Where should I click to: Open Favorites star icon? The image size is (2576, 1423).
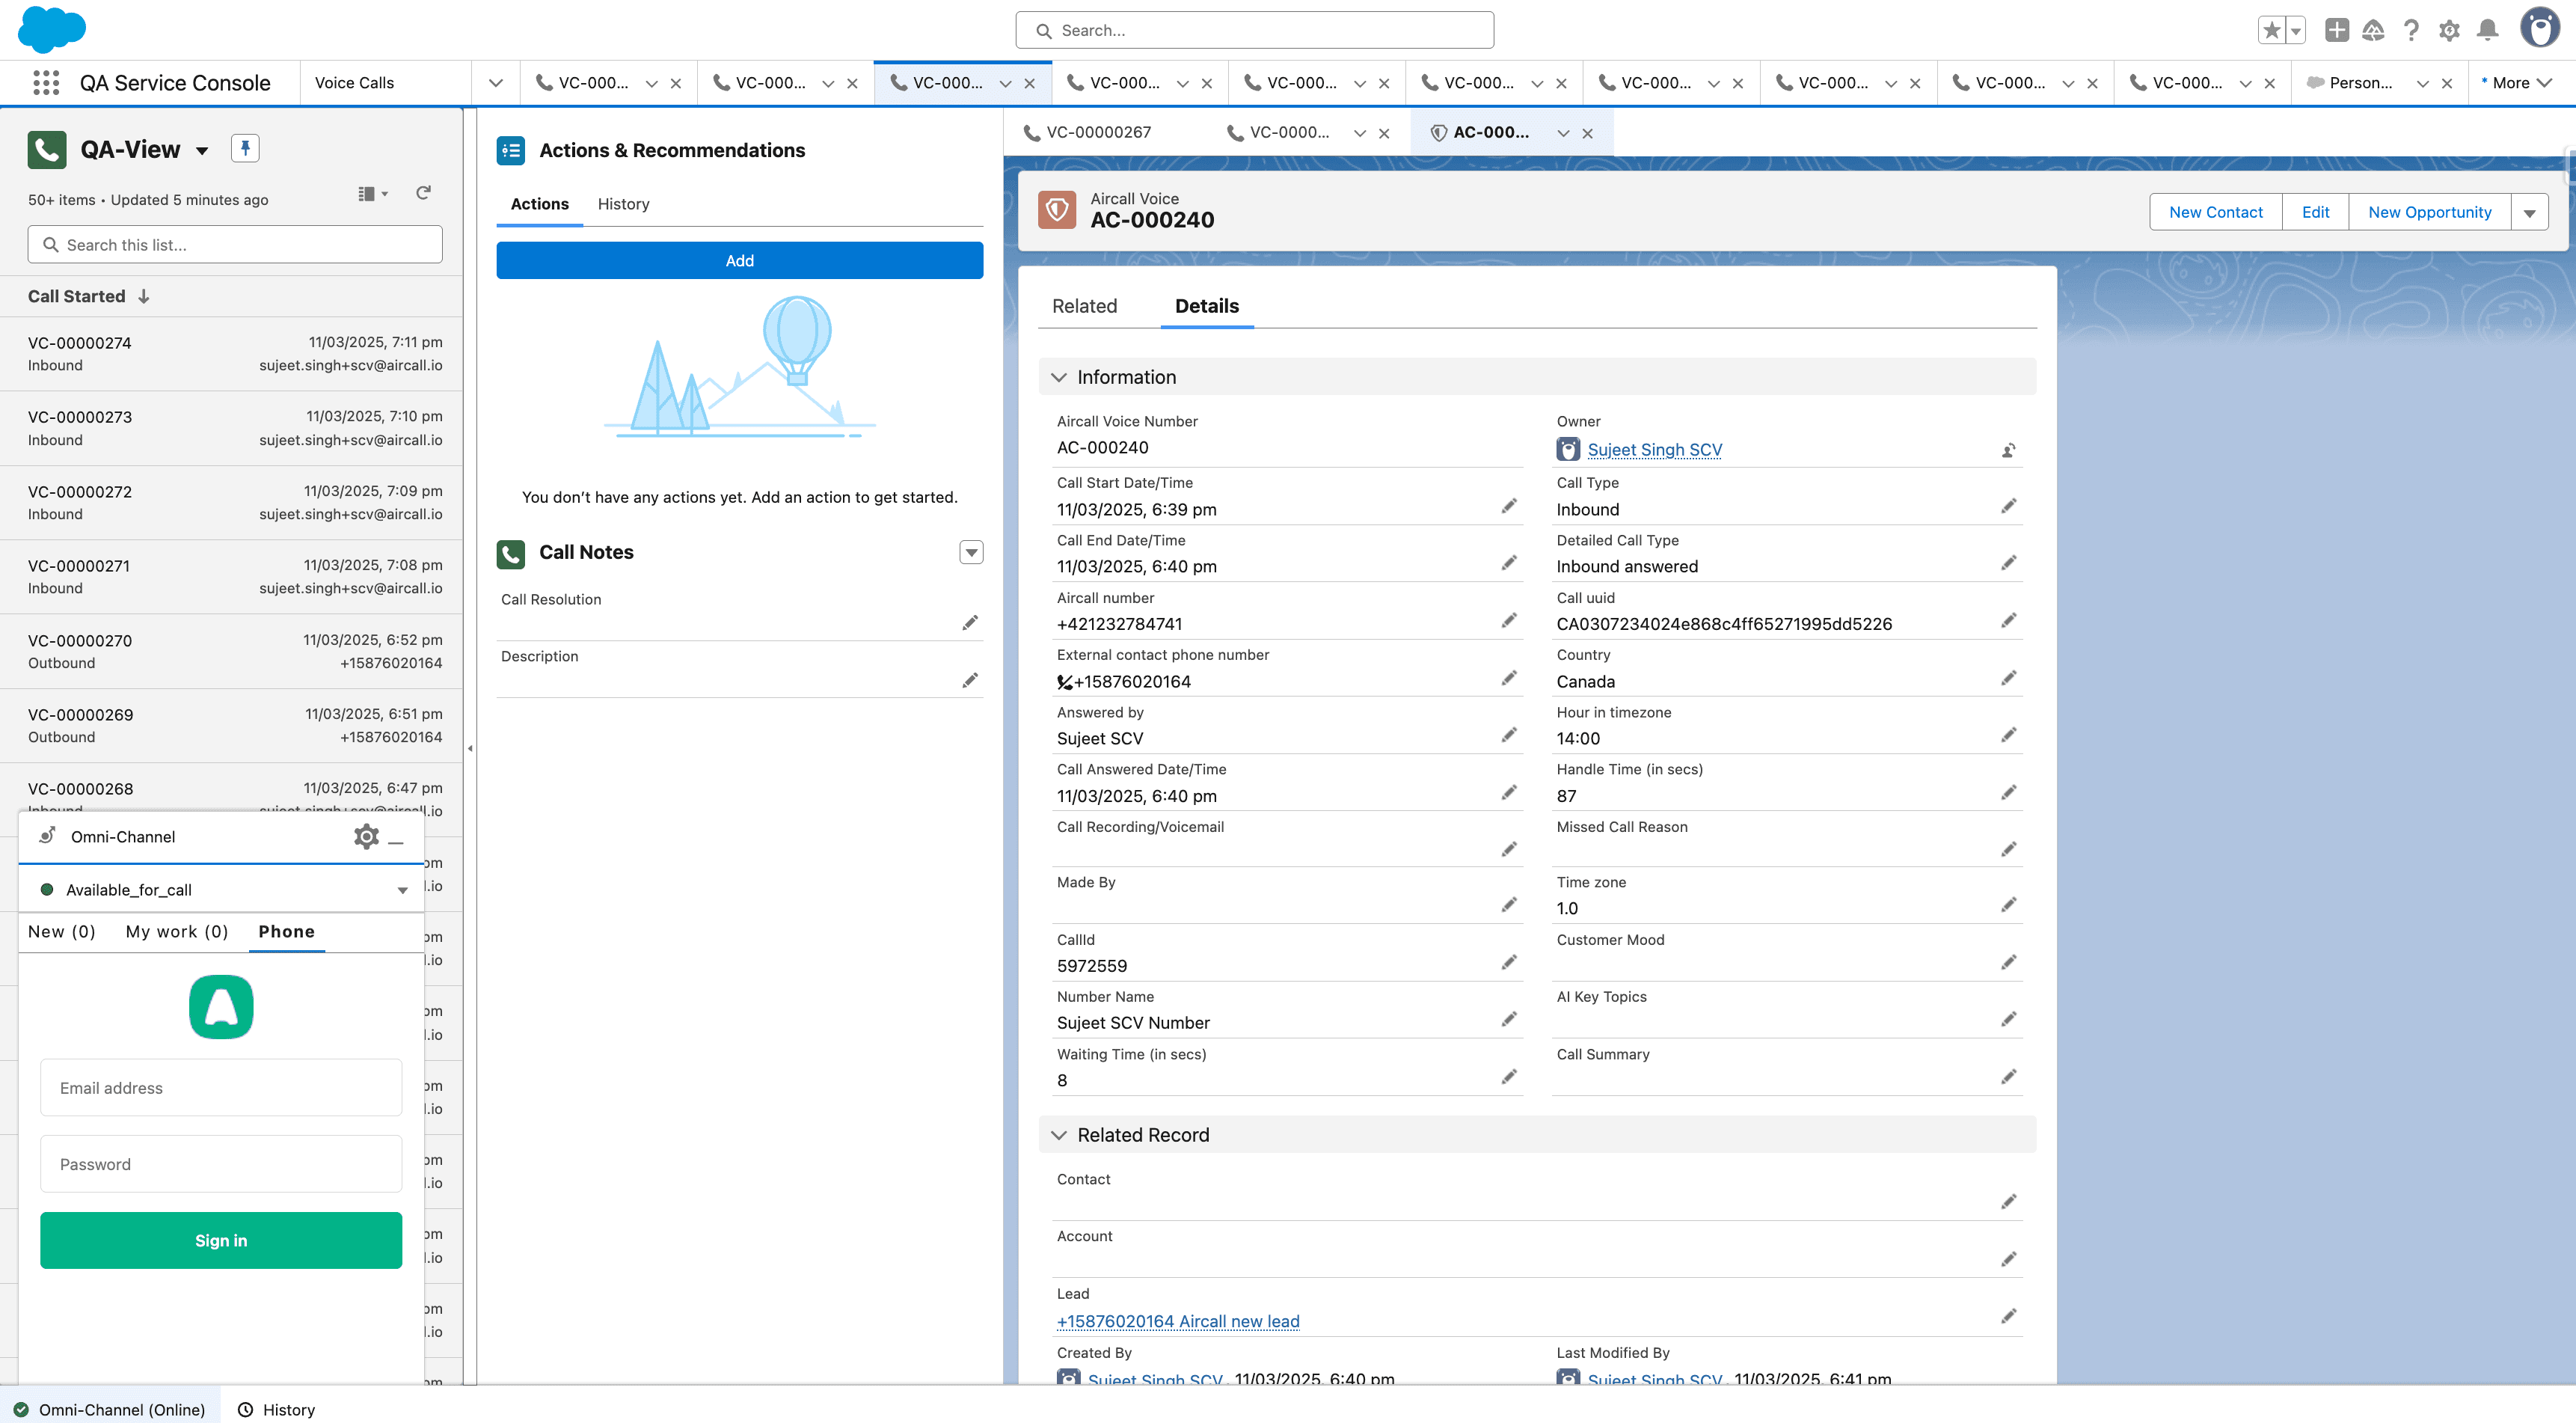tap(2271, 30)
